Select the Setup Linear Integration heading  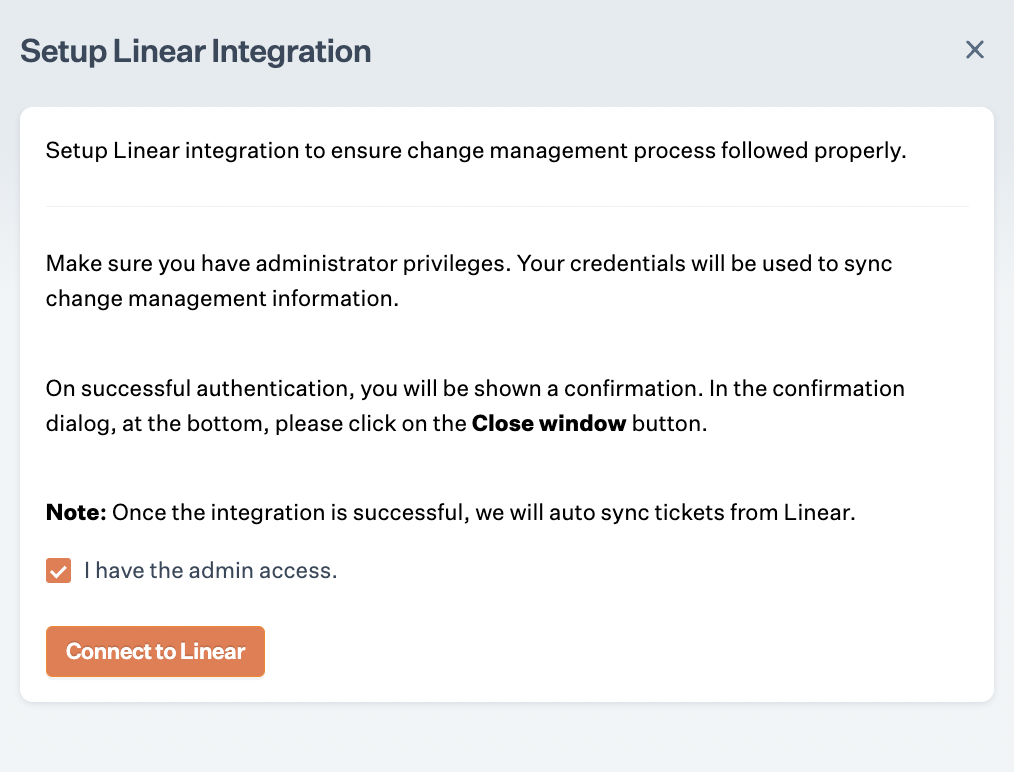(196, 51)
